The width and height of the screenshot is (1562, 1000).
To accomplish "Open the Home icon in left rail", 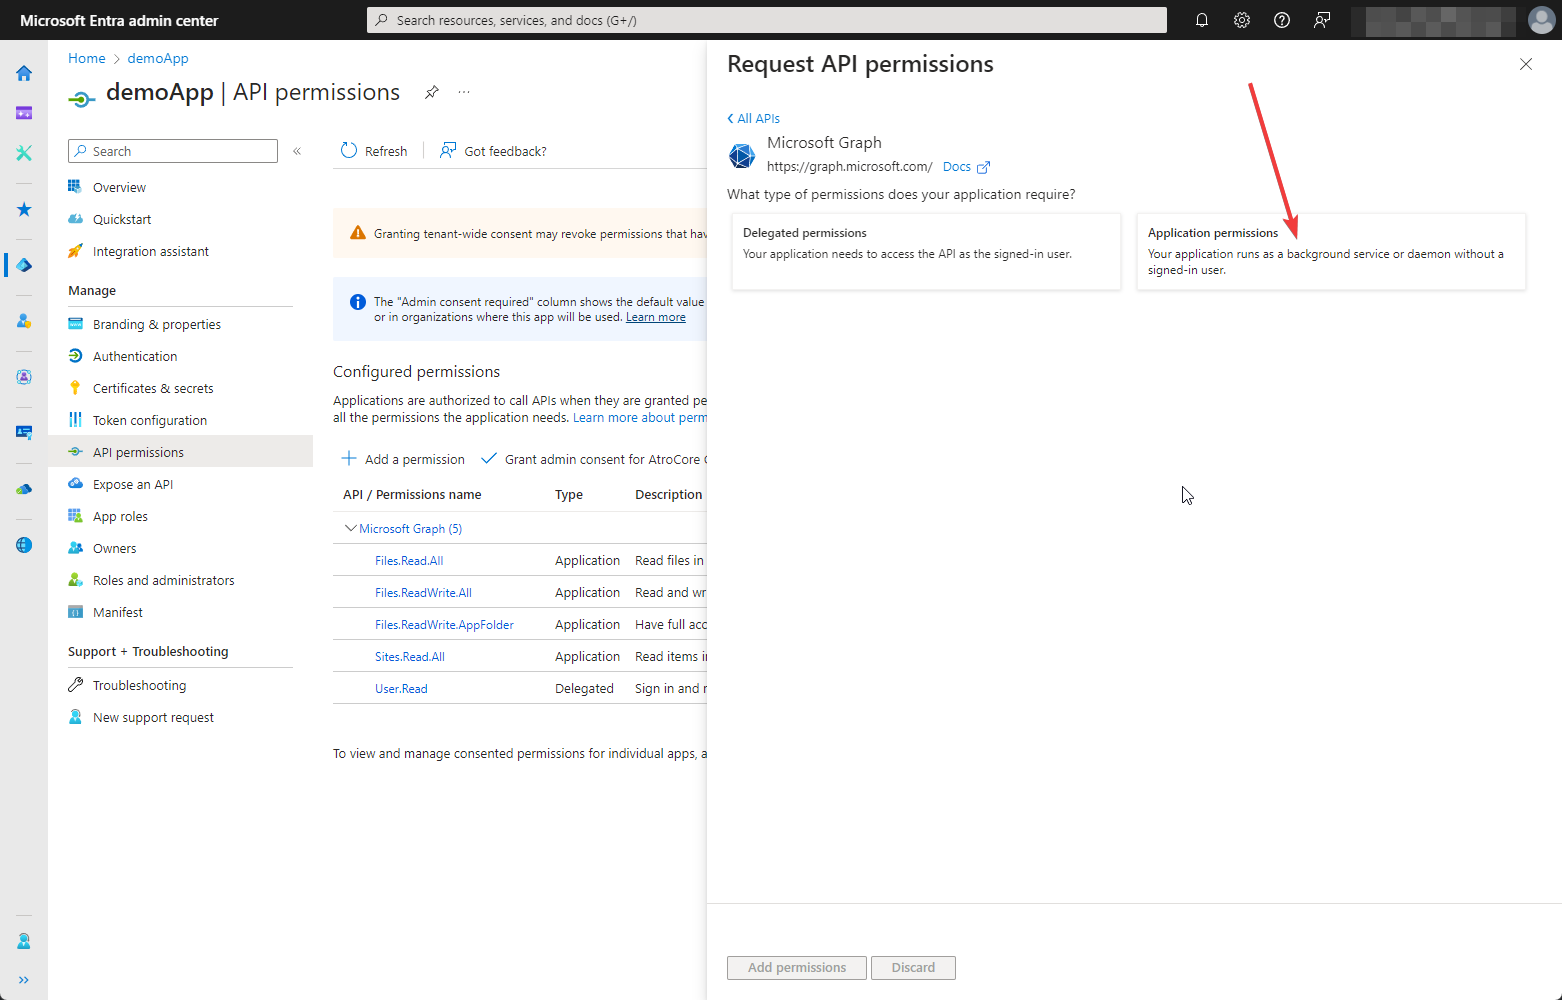I will click(24, 73).
